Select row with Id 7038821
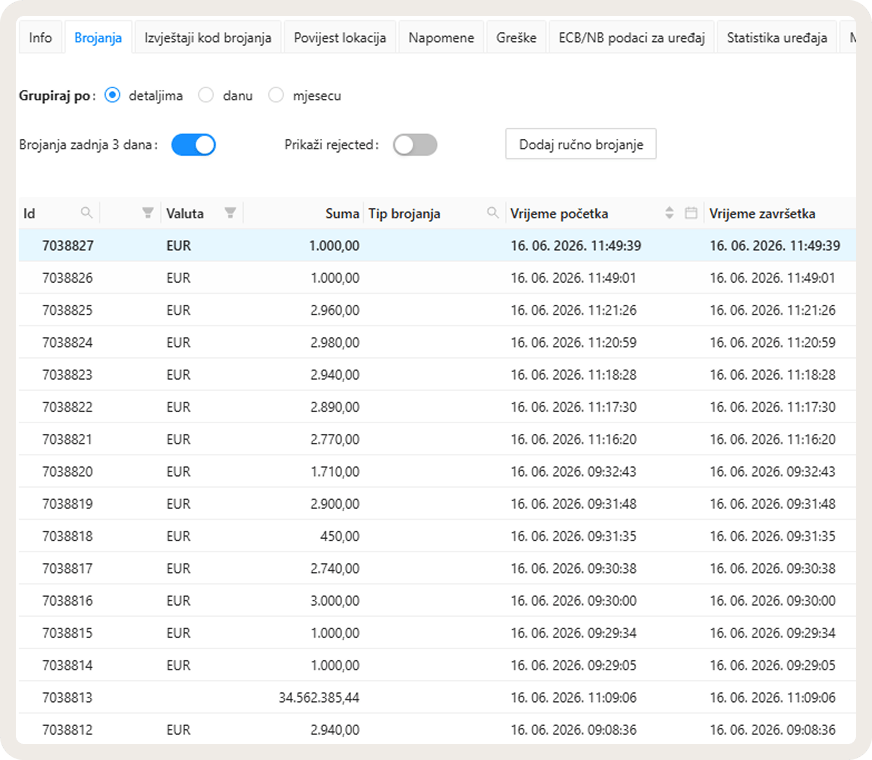872x760 pixels. (x=437, y=439)
